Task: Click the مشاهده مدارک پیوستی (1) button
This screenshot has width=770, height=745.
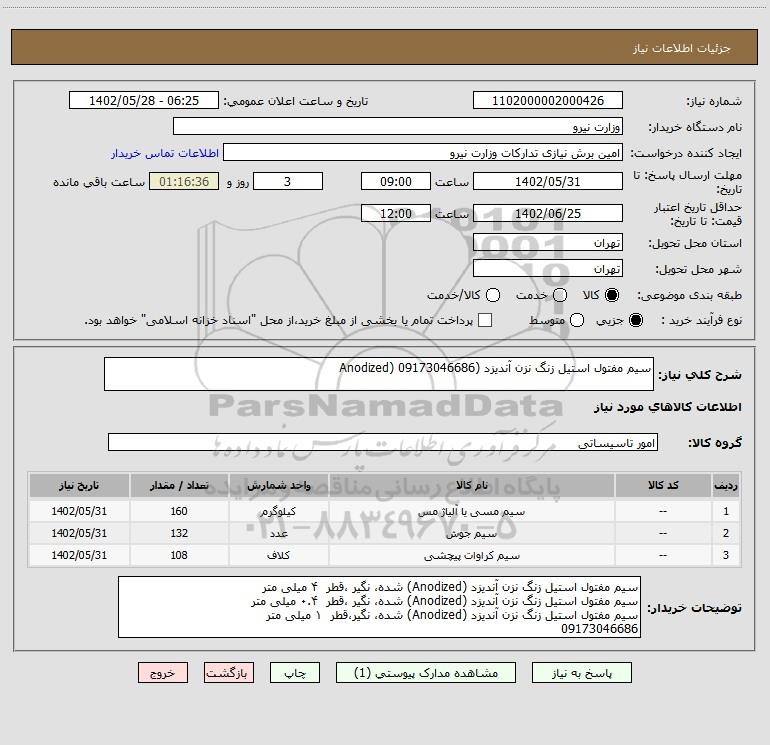Action: click(426, 673)
